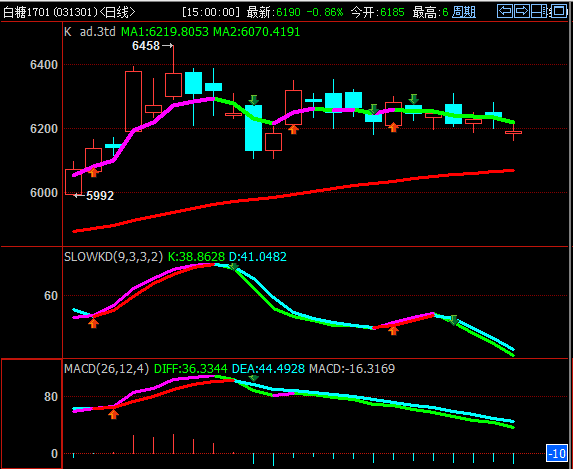573x469 pixels.
Task: Click the 5992 low price marker
Action: (x=94, y=196)
